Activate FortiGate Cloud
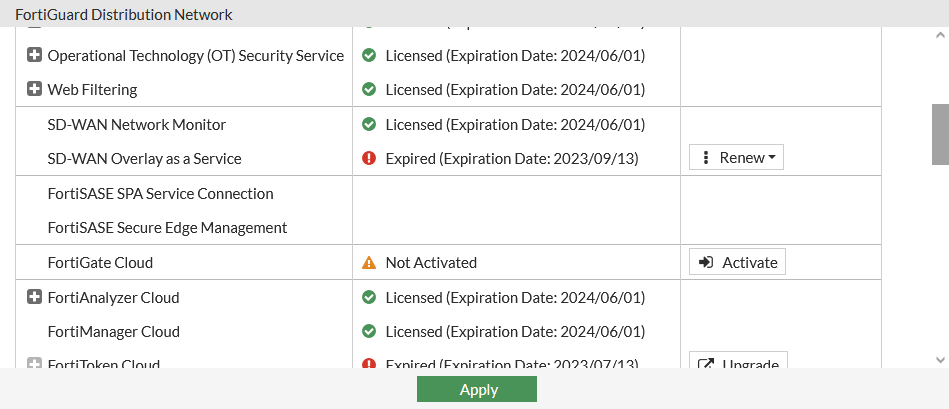The width and height of the screenshot is (949, 409). point(737,262)
